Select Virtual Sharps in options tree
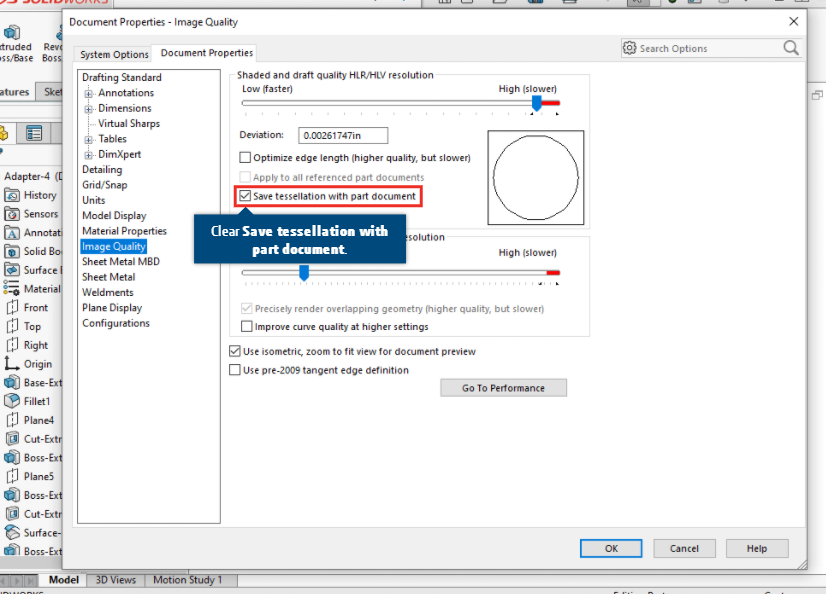This screenshot has height=594, width=826. [x=129, y=123]
